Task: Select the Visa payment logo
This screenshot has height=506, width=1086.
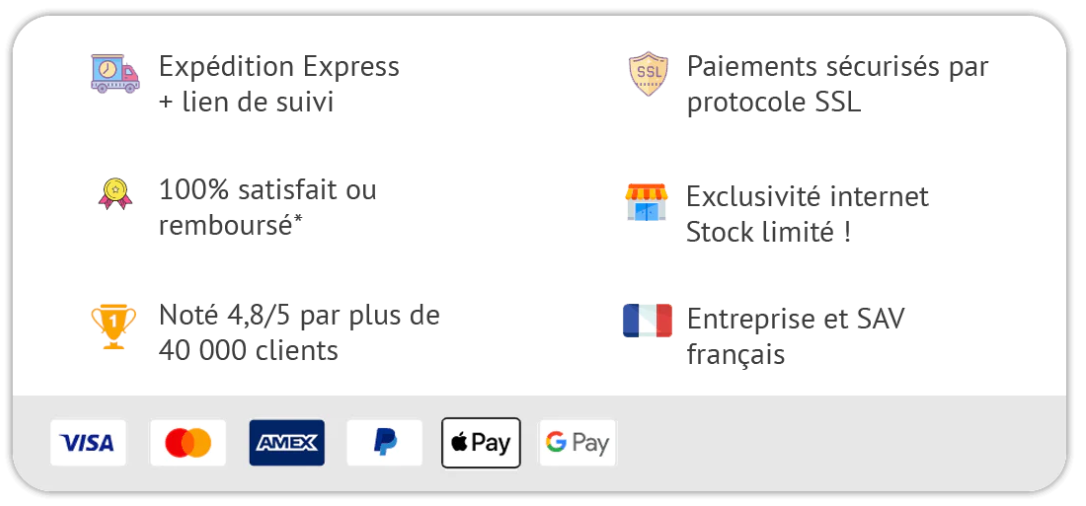Action: pos(88,443)
